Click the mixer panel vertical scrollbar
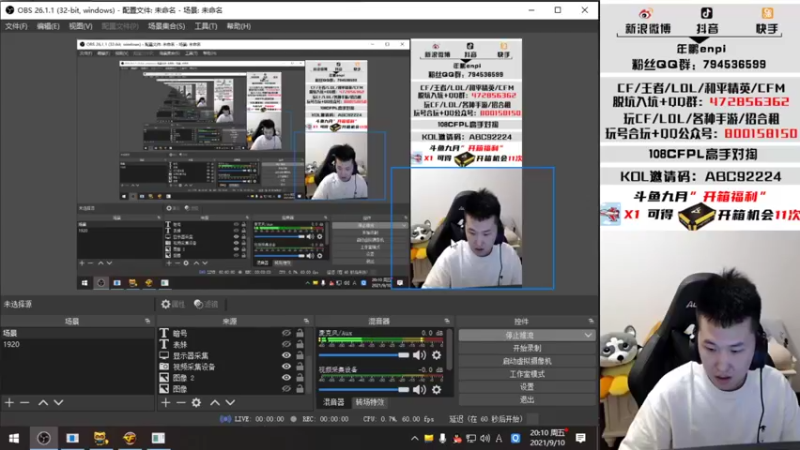 pyautogui.click(x=449, y=349)
